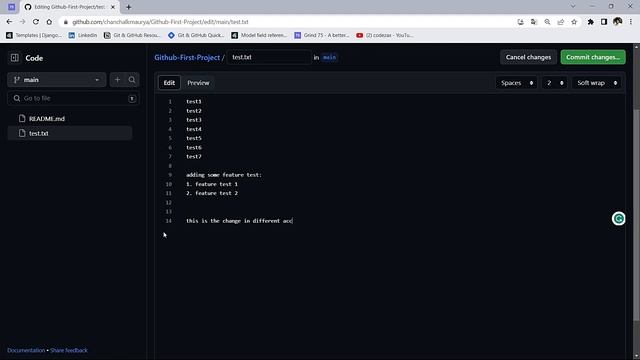Open the LinkedIn bookmark
Viewport: 640px width, 360px height.
(83, 36)
